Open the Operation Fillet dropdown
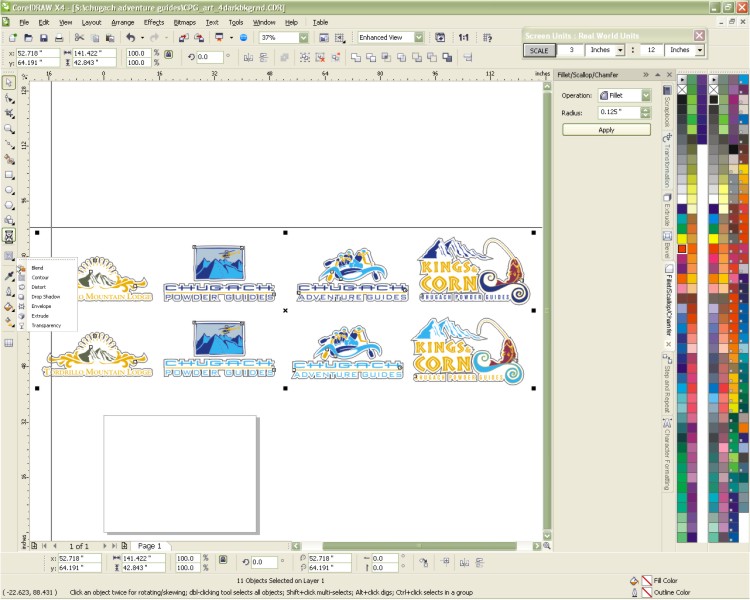The height and width of the screenshot is (600, 750). tap(646, 96)
